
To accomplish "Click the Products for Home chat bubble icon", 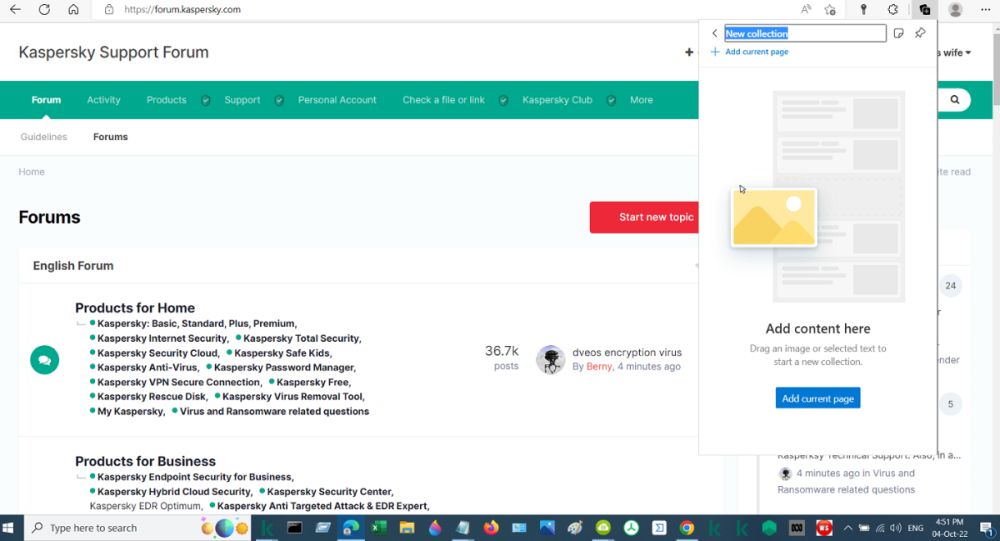I will (x=45, y=360).
